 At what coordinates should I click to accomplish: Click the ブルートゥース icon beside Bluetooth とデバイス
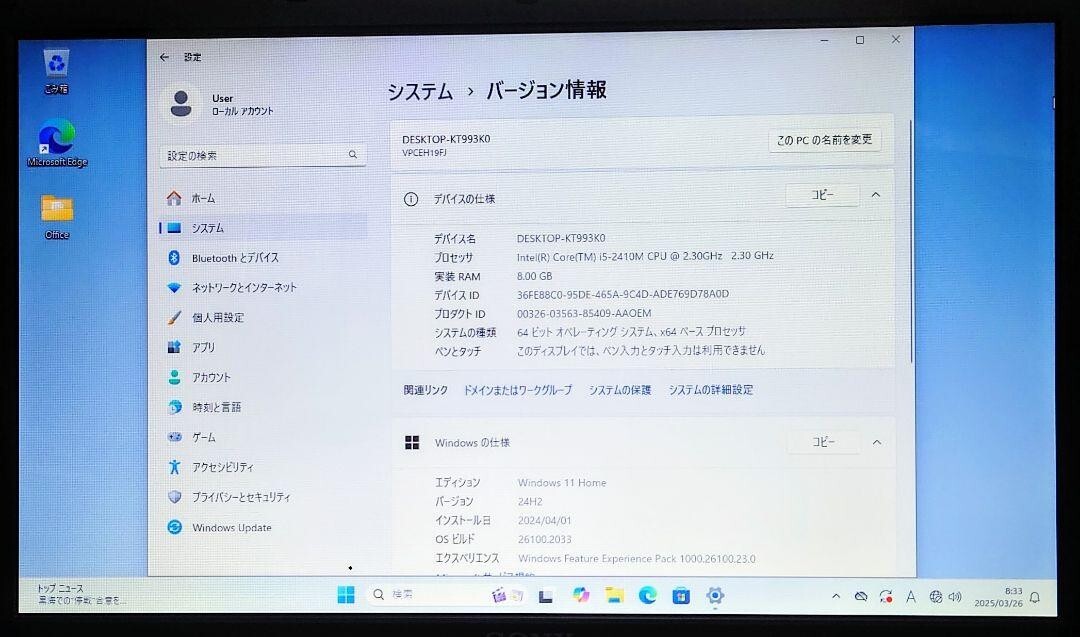point(174,258)
